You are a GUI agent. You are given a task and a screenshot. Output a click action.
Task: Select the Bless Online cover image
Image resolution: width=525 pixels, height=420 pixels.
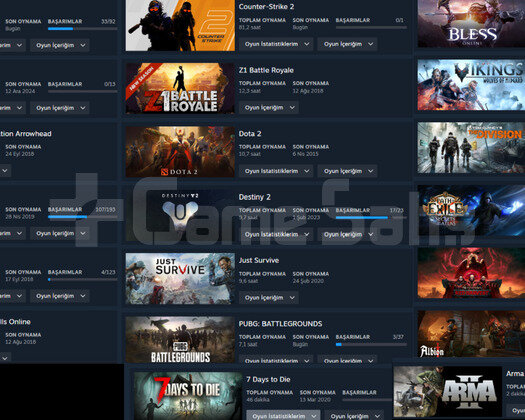pyautogui.click(x=471, y=23)
